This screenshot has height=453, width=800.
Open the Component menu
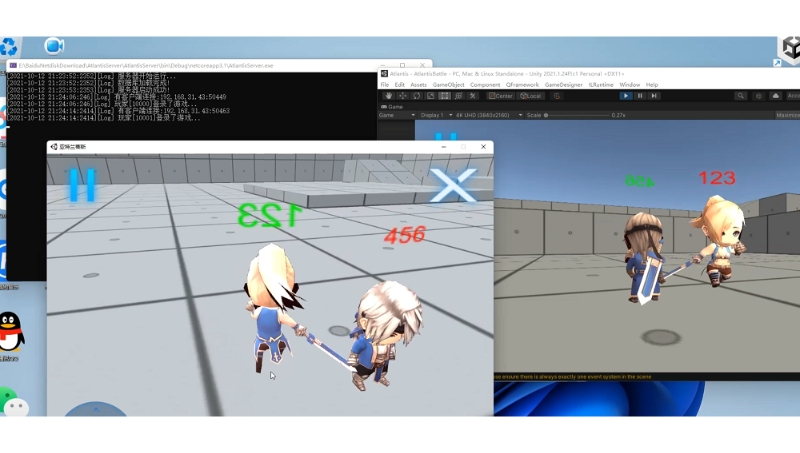(485, 85)
